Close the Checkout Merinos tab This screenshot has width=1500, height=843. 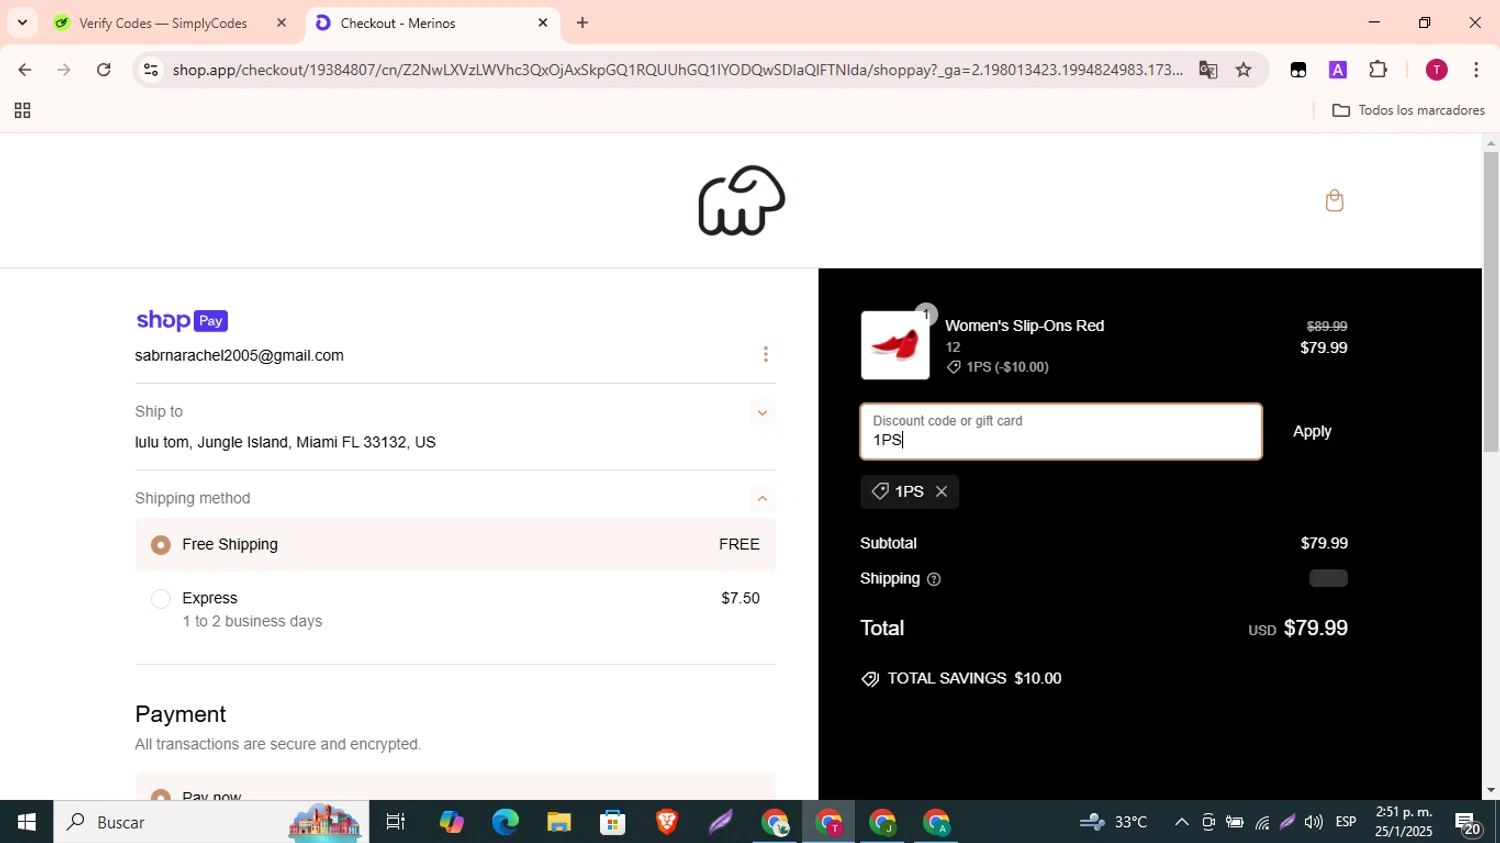(543, 23)
